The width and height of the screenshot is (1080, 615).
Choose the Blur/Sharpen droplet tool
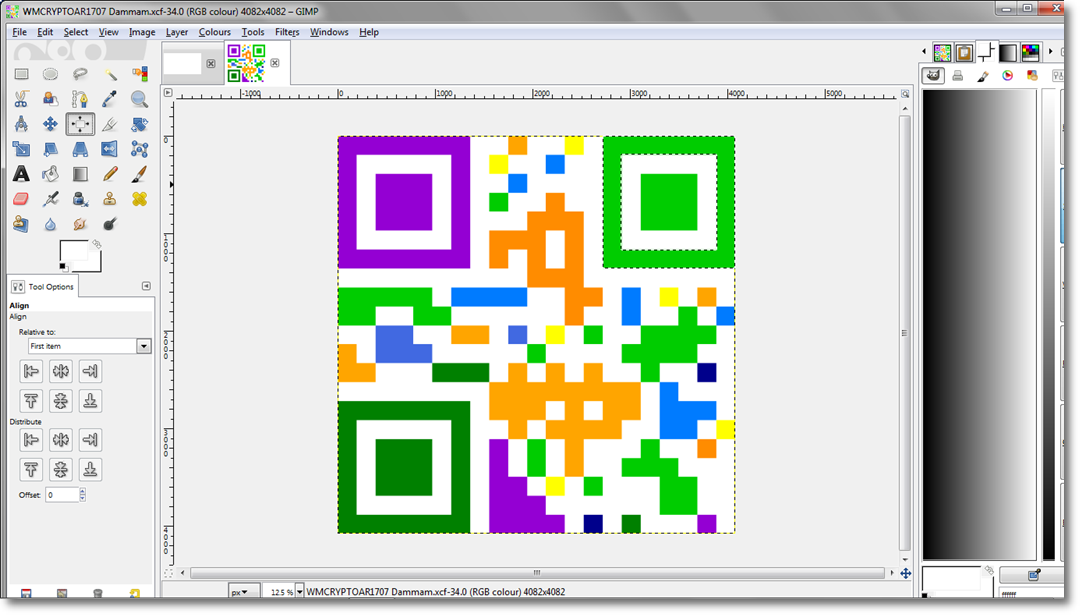point(50,224)
